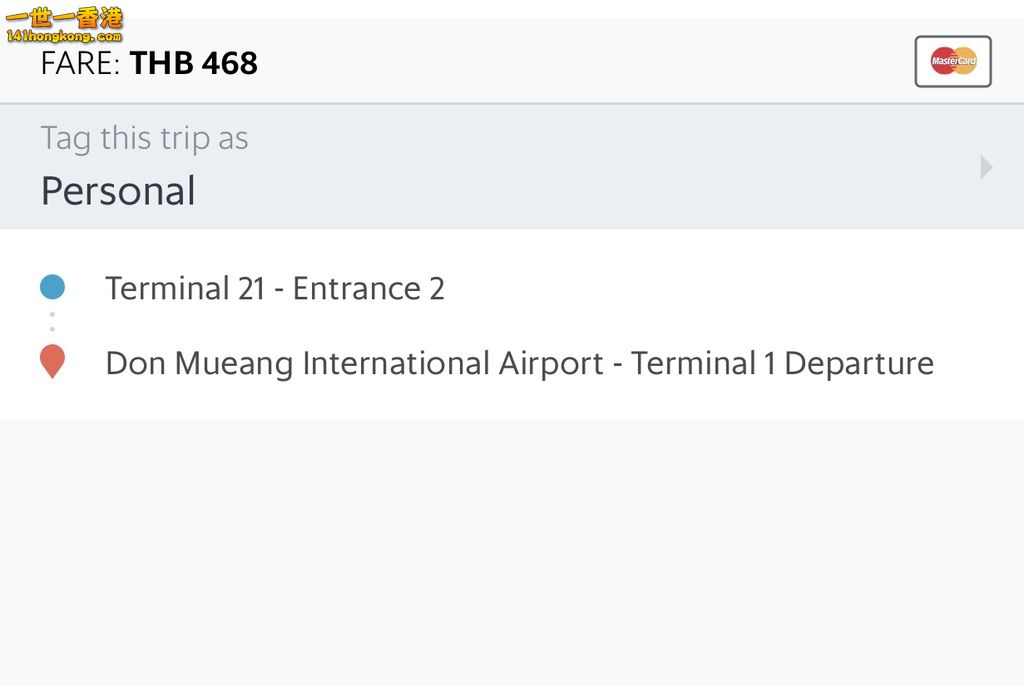Image resolution: width=1024 pixels, height=686 pixels.
Task: Click the 一世一香港 watermark logo
Action: (x=64, y=17)
